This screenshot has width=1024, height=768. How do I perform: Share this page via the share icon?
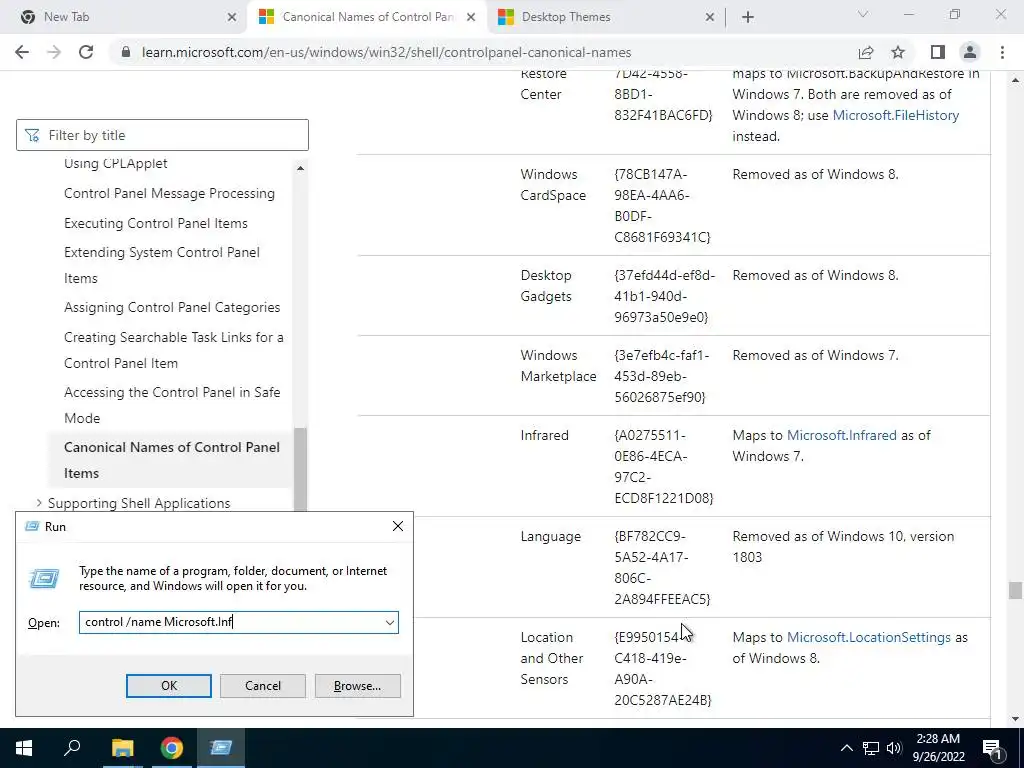[866, 52]
